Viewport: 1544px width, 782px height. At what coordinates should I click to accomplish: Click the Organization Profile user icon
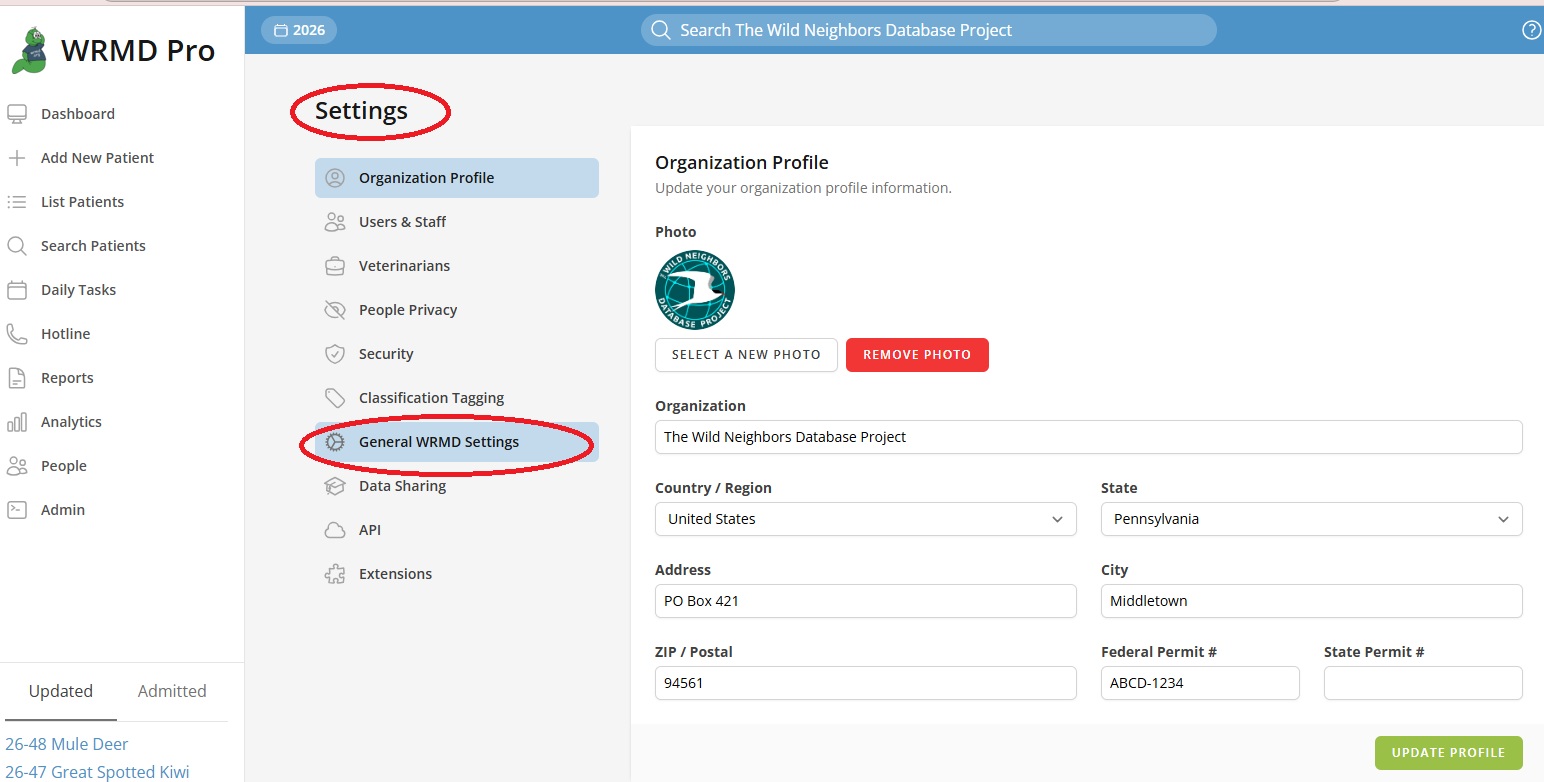(x=335, y=178)
